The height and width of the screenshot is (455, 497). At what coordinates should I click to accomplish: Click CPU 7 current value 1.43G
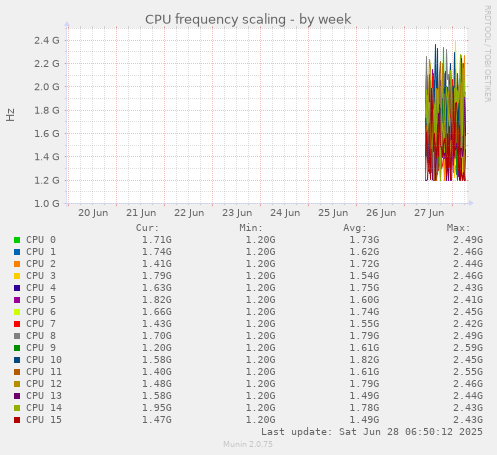point(157,324)
